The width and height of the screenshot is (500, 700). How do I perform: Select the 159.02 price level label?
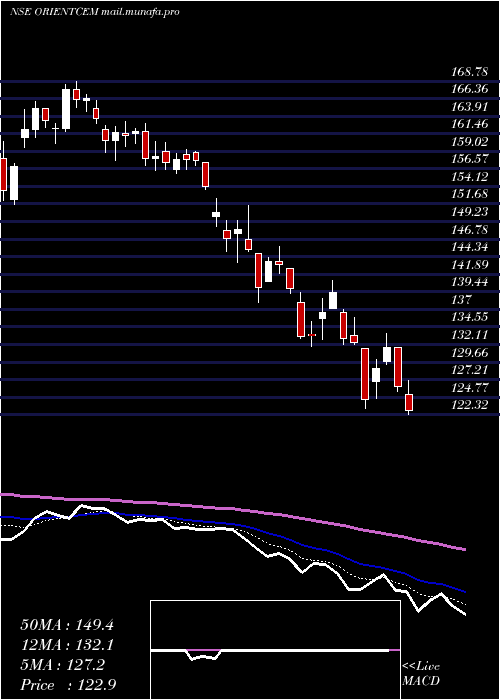pos(469,142)
